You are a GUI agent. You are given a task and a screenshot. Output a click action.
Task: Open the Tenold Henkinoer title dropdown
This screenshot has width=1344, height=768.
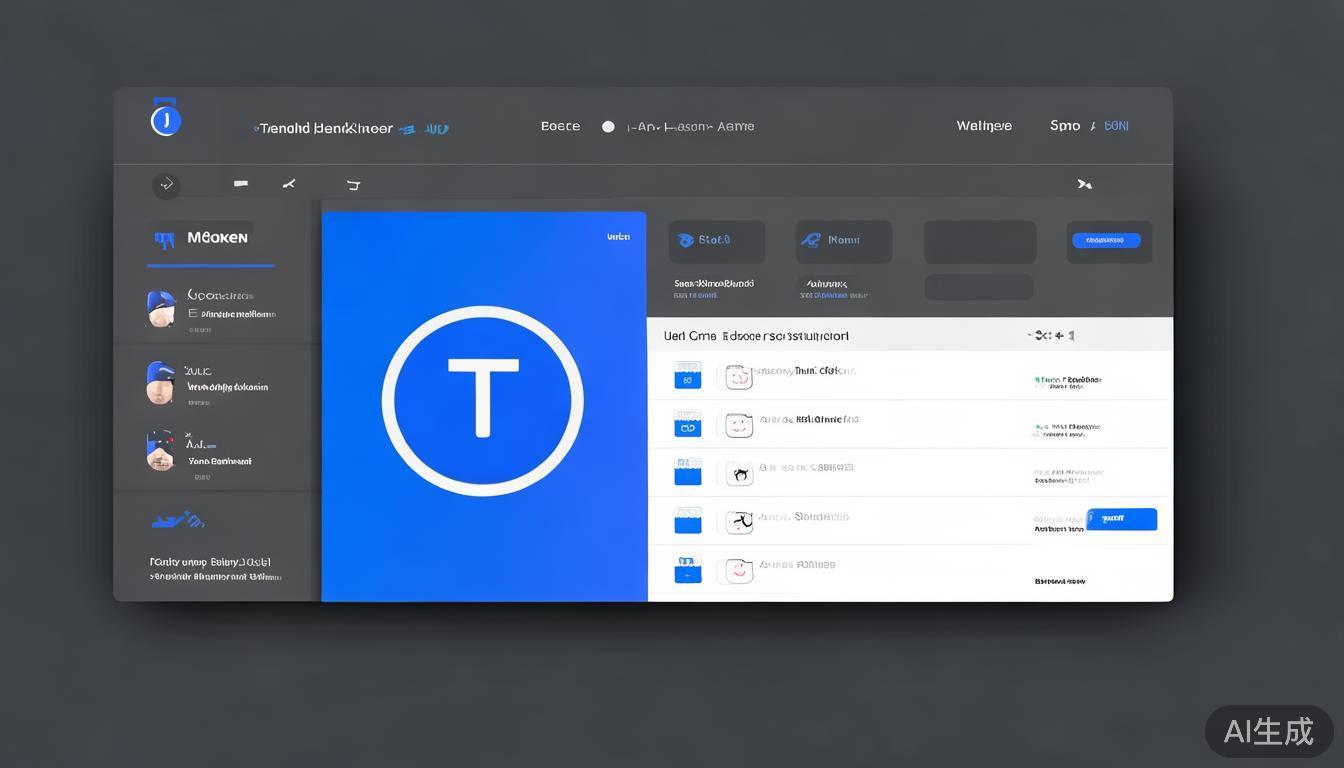tap(350, 129)
